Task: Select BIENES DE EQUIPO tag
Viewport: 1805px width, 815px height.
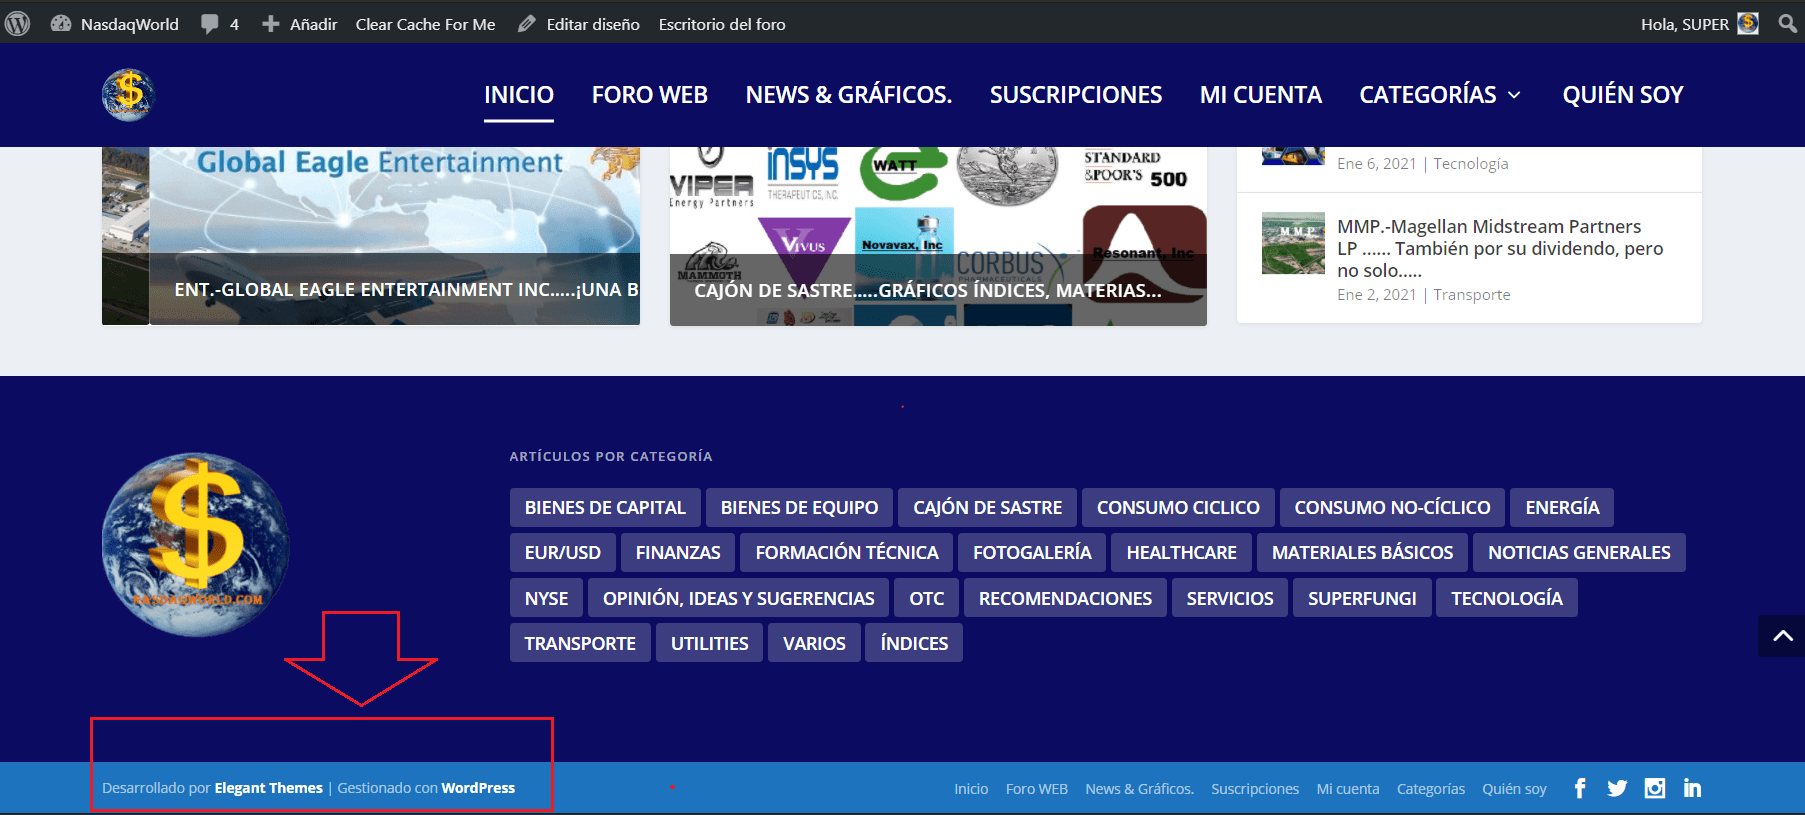Action: click(x=799, y=508)
